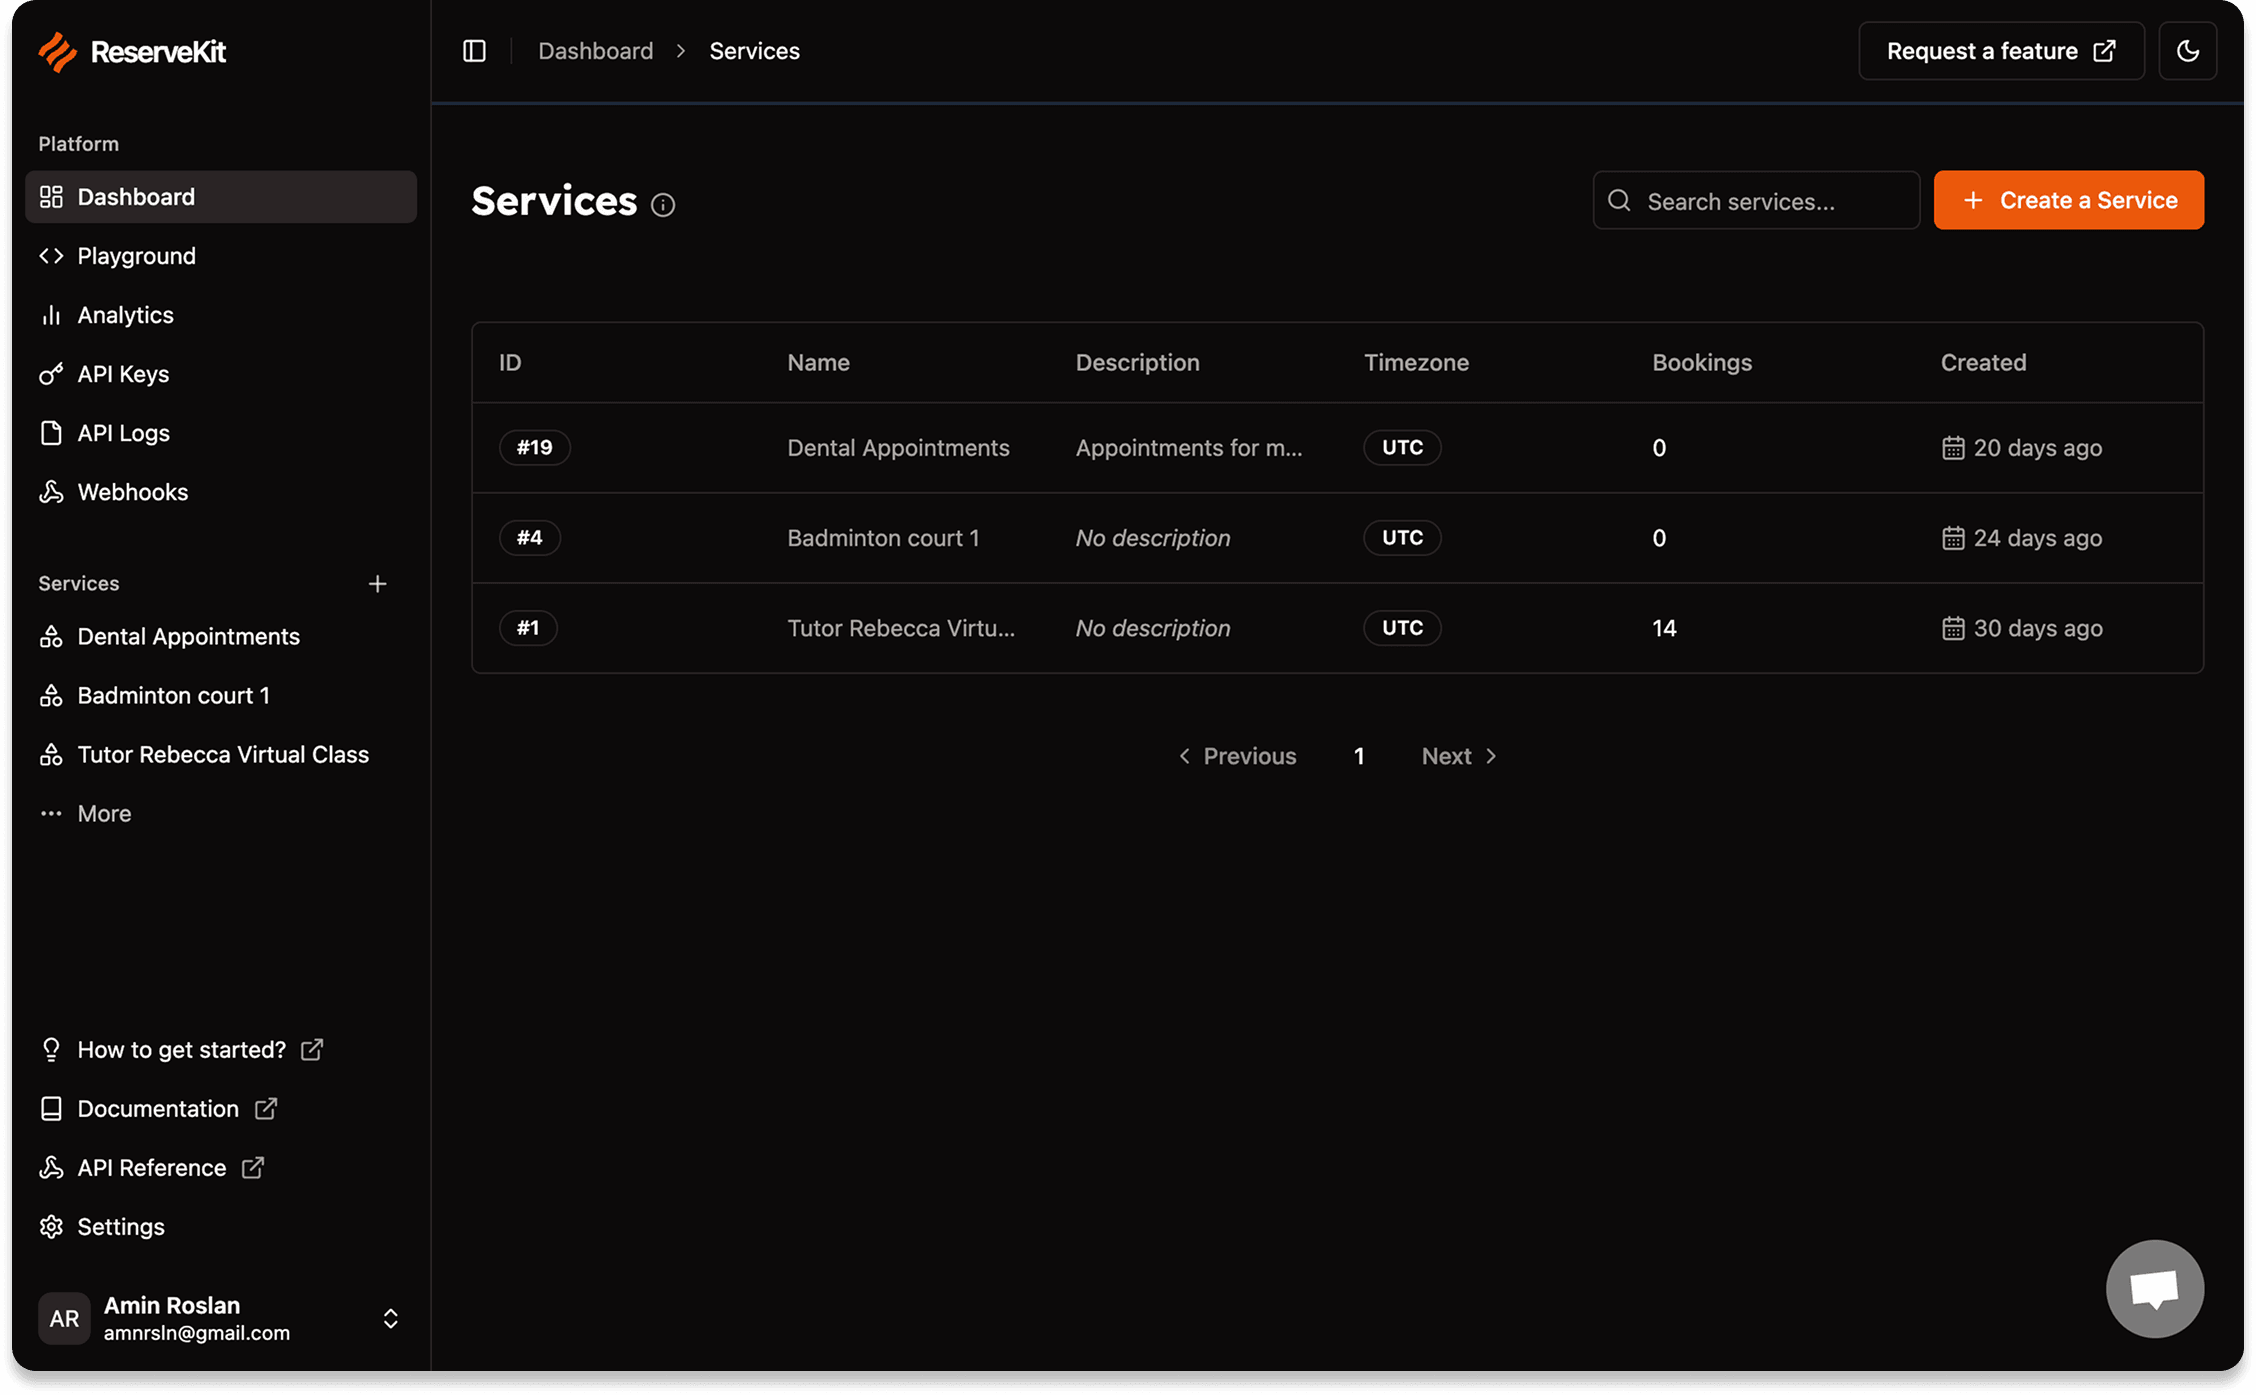Expand More services in the sidebar
The width and height of the screenshot is (2256, 1395).
click(221, 814)
